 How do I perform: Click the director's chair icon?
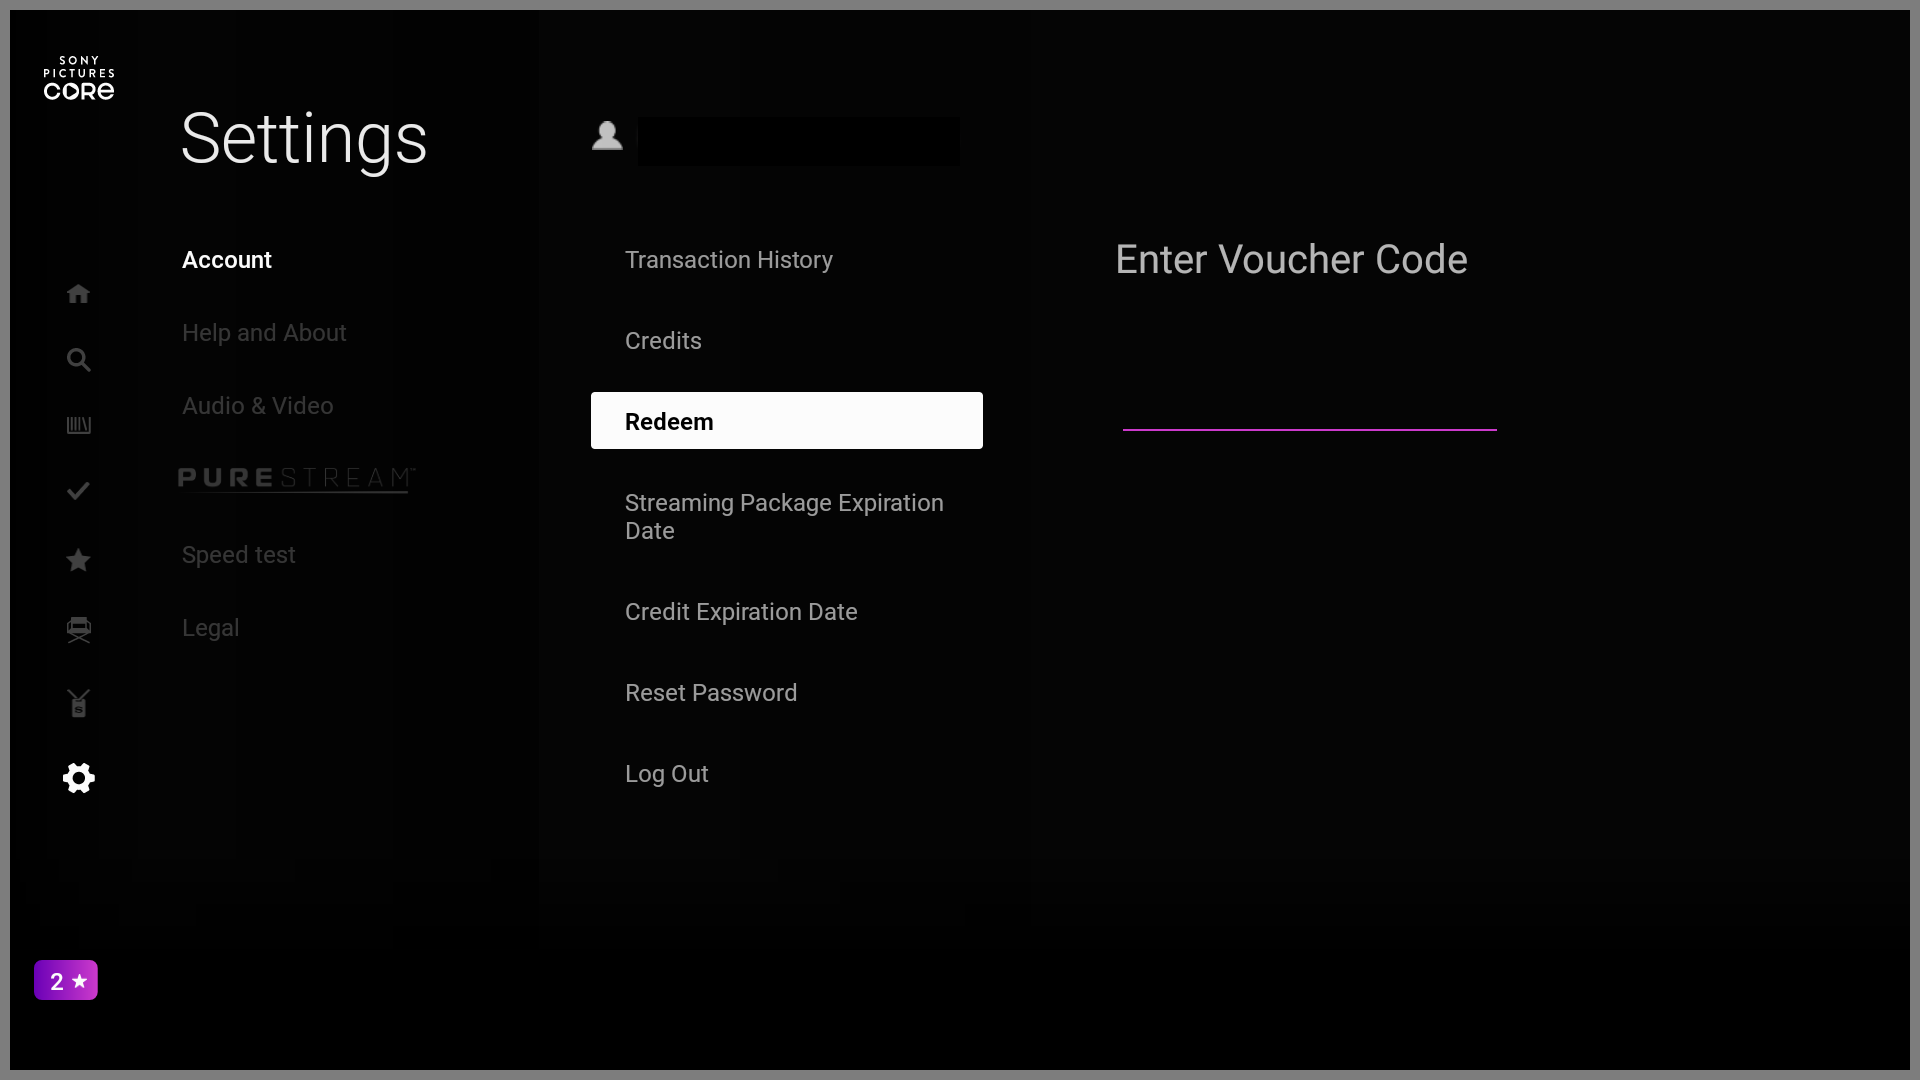[78, 630]
